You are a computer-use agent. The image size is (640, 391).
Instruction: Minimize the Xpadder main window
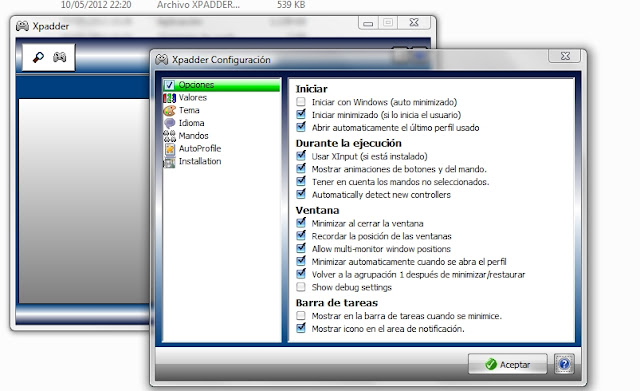point(368,23)
